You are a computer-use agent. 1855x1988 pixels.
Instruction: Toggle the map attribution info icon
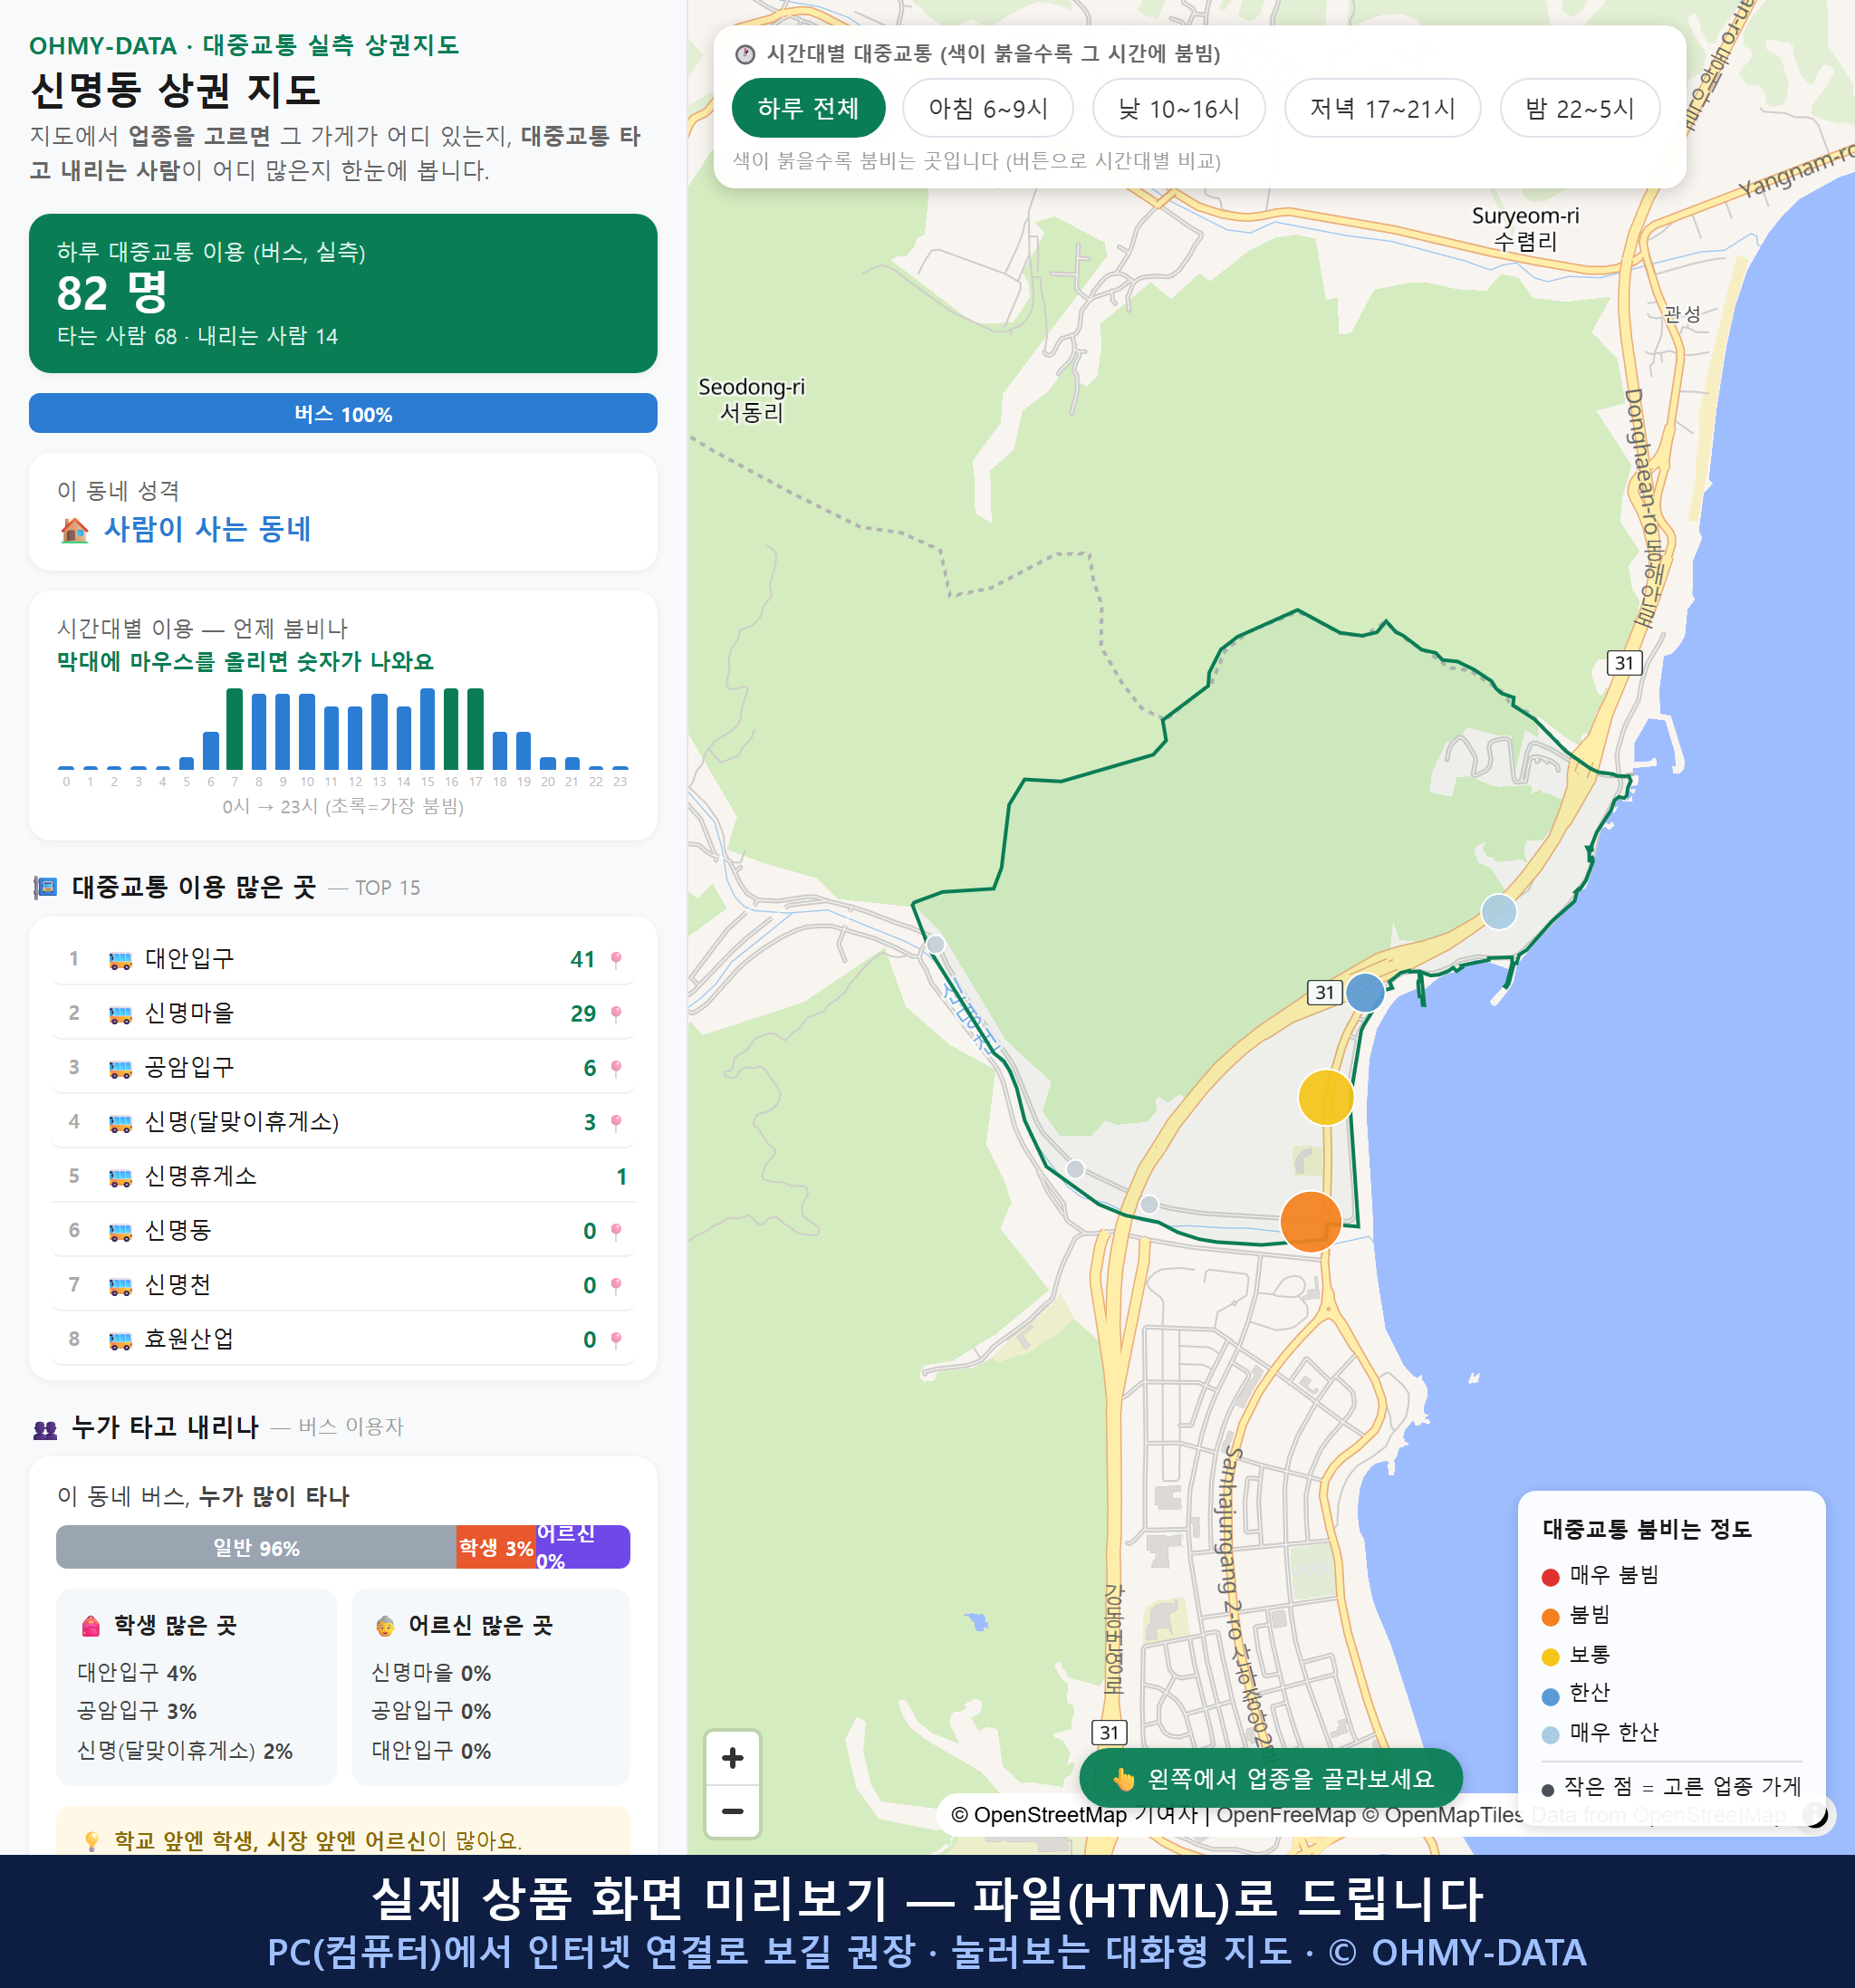1815,1814
